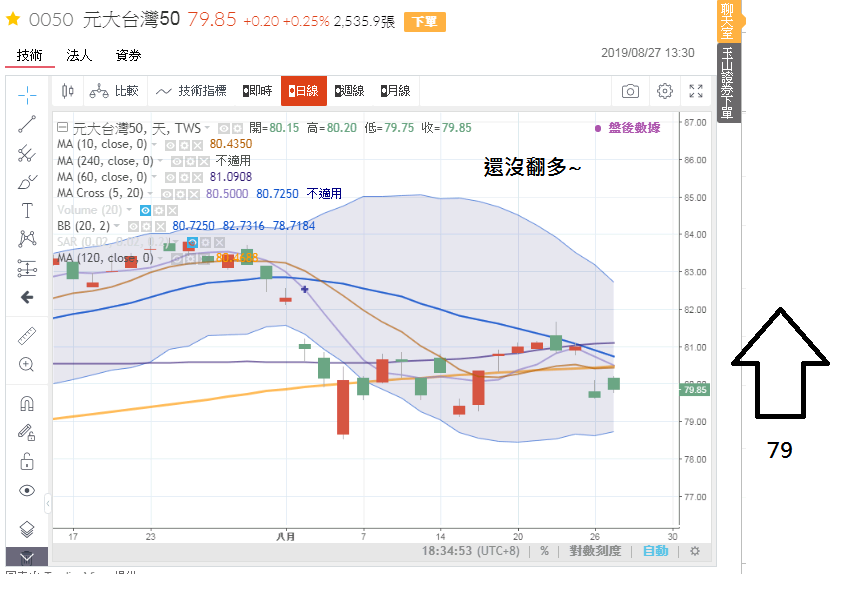
Task: Open settings for MA (240, close, 0)
Action: tap(190, 161)
